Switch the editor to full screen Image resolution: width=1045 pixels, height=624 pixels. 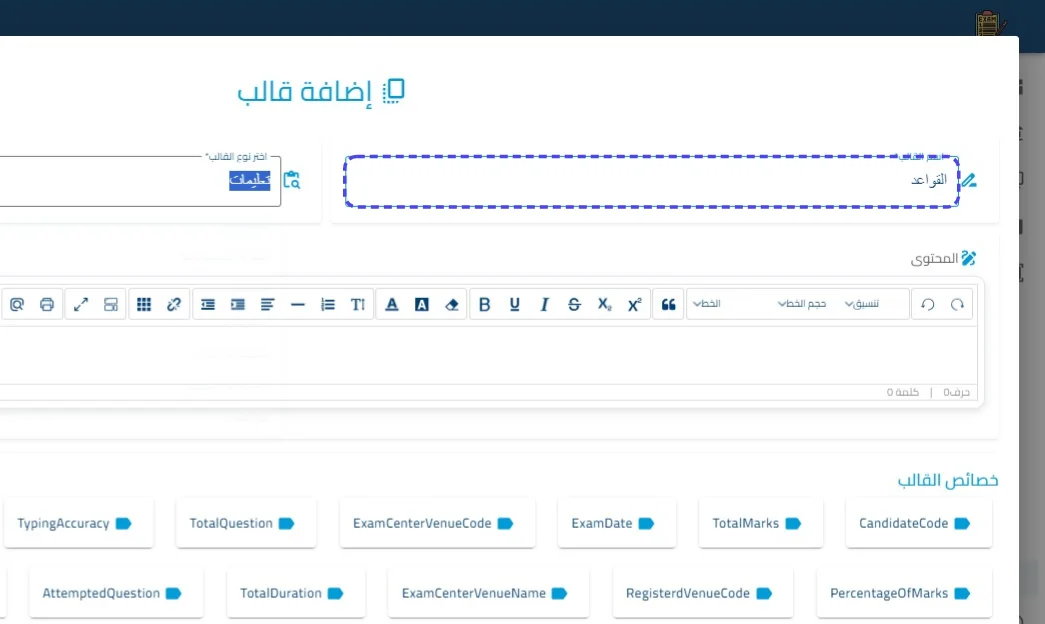pos(81,305)
